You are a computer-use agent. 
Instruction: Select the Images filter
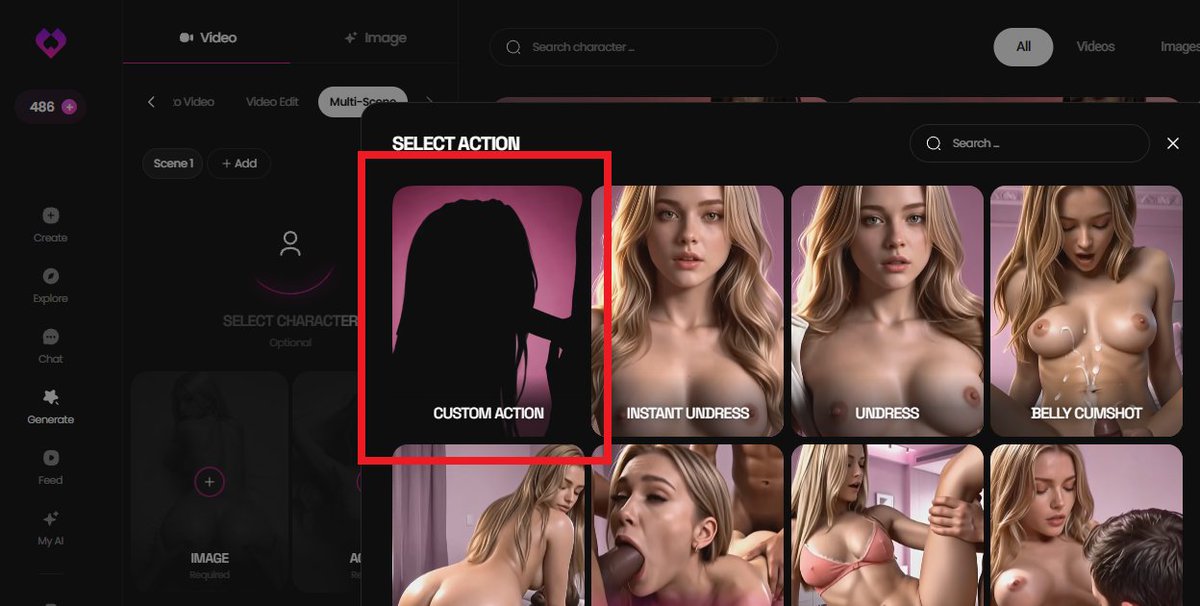tap(1180, 46)
